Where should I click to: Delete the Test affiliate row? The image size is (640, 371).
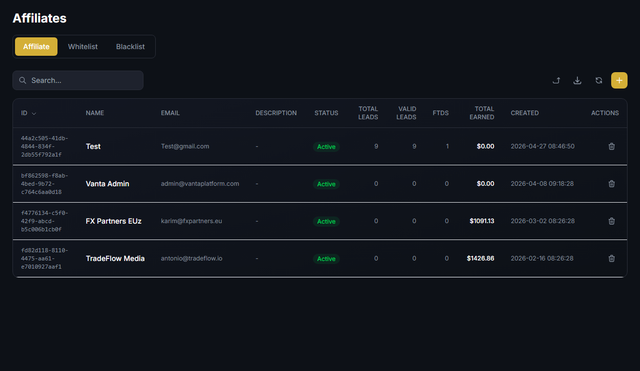[x=611, y=146]
